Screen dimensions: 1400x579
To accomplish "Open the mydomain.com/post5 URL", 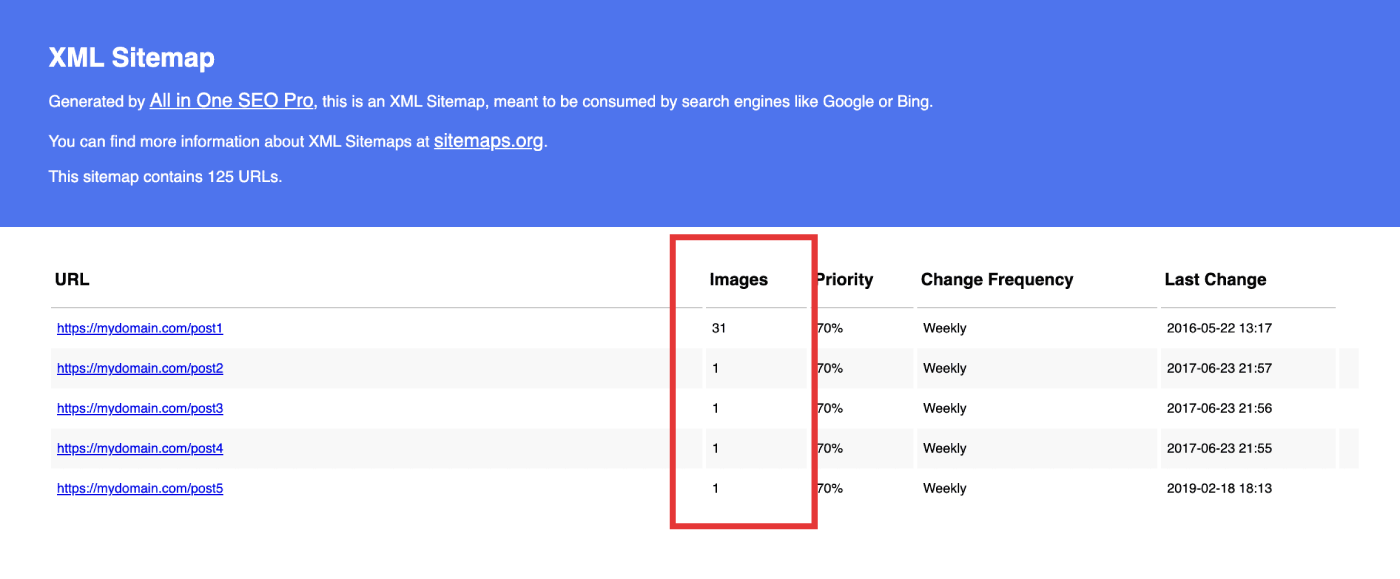I will (x=140, y=488).
